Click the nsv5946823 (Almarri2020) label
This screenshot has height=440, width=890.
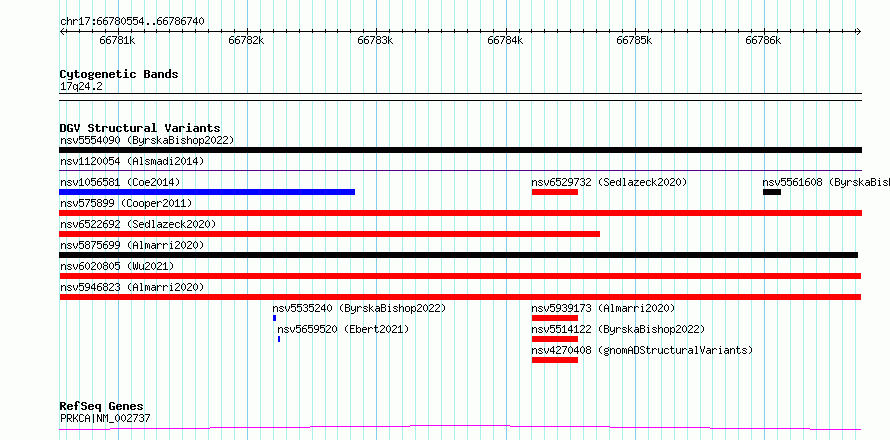pos(132,287)
